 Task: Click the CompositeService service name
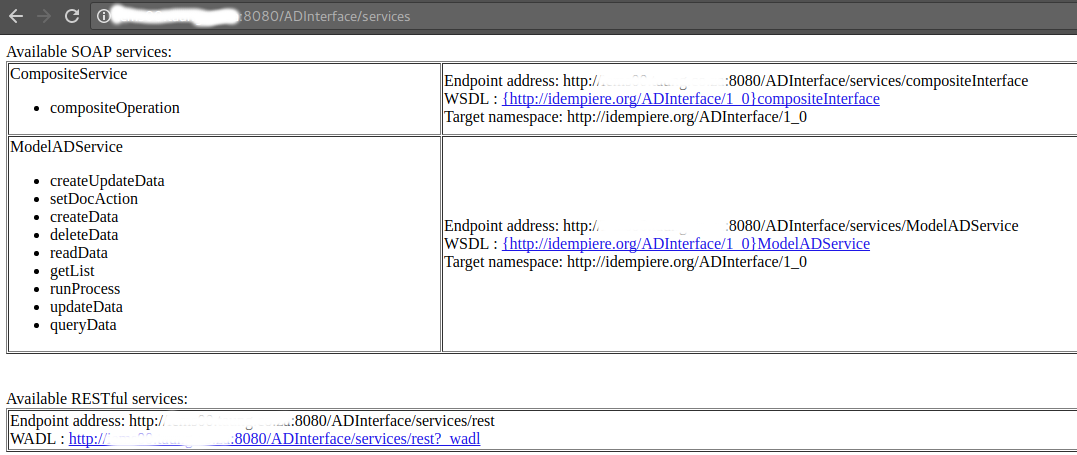click(x=69, y=74)
